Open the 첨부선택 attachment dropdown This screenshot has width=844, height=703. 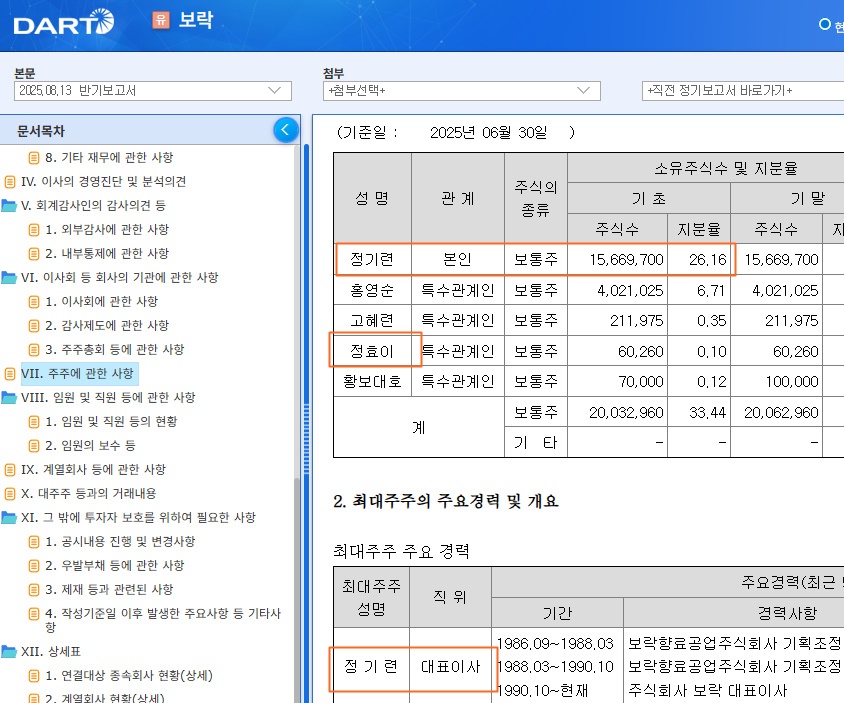point(461,91)
